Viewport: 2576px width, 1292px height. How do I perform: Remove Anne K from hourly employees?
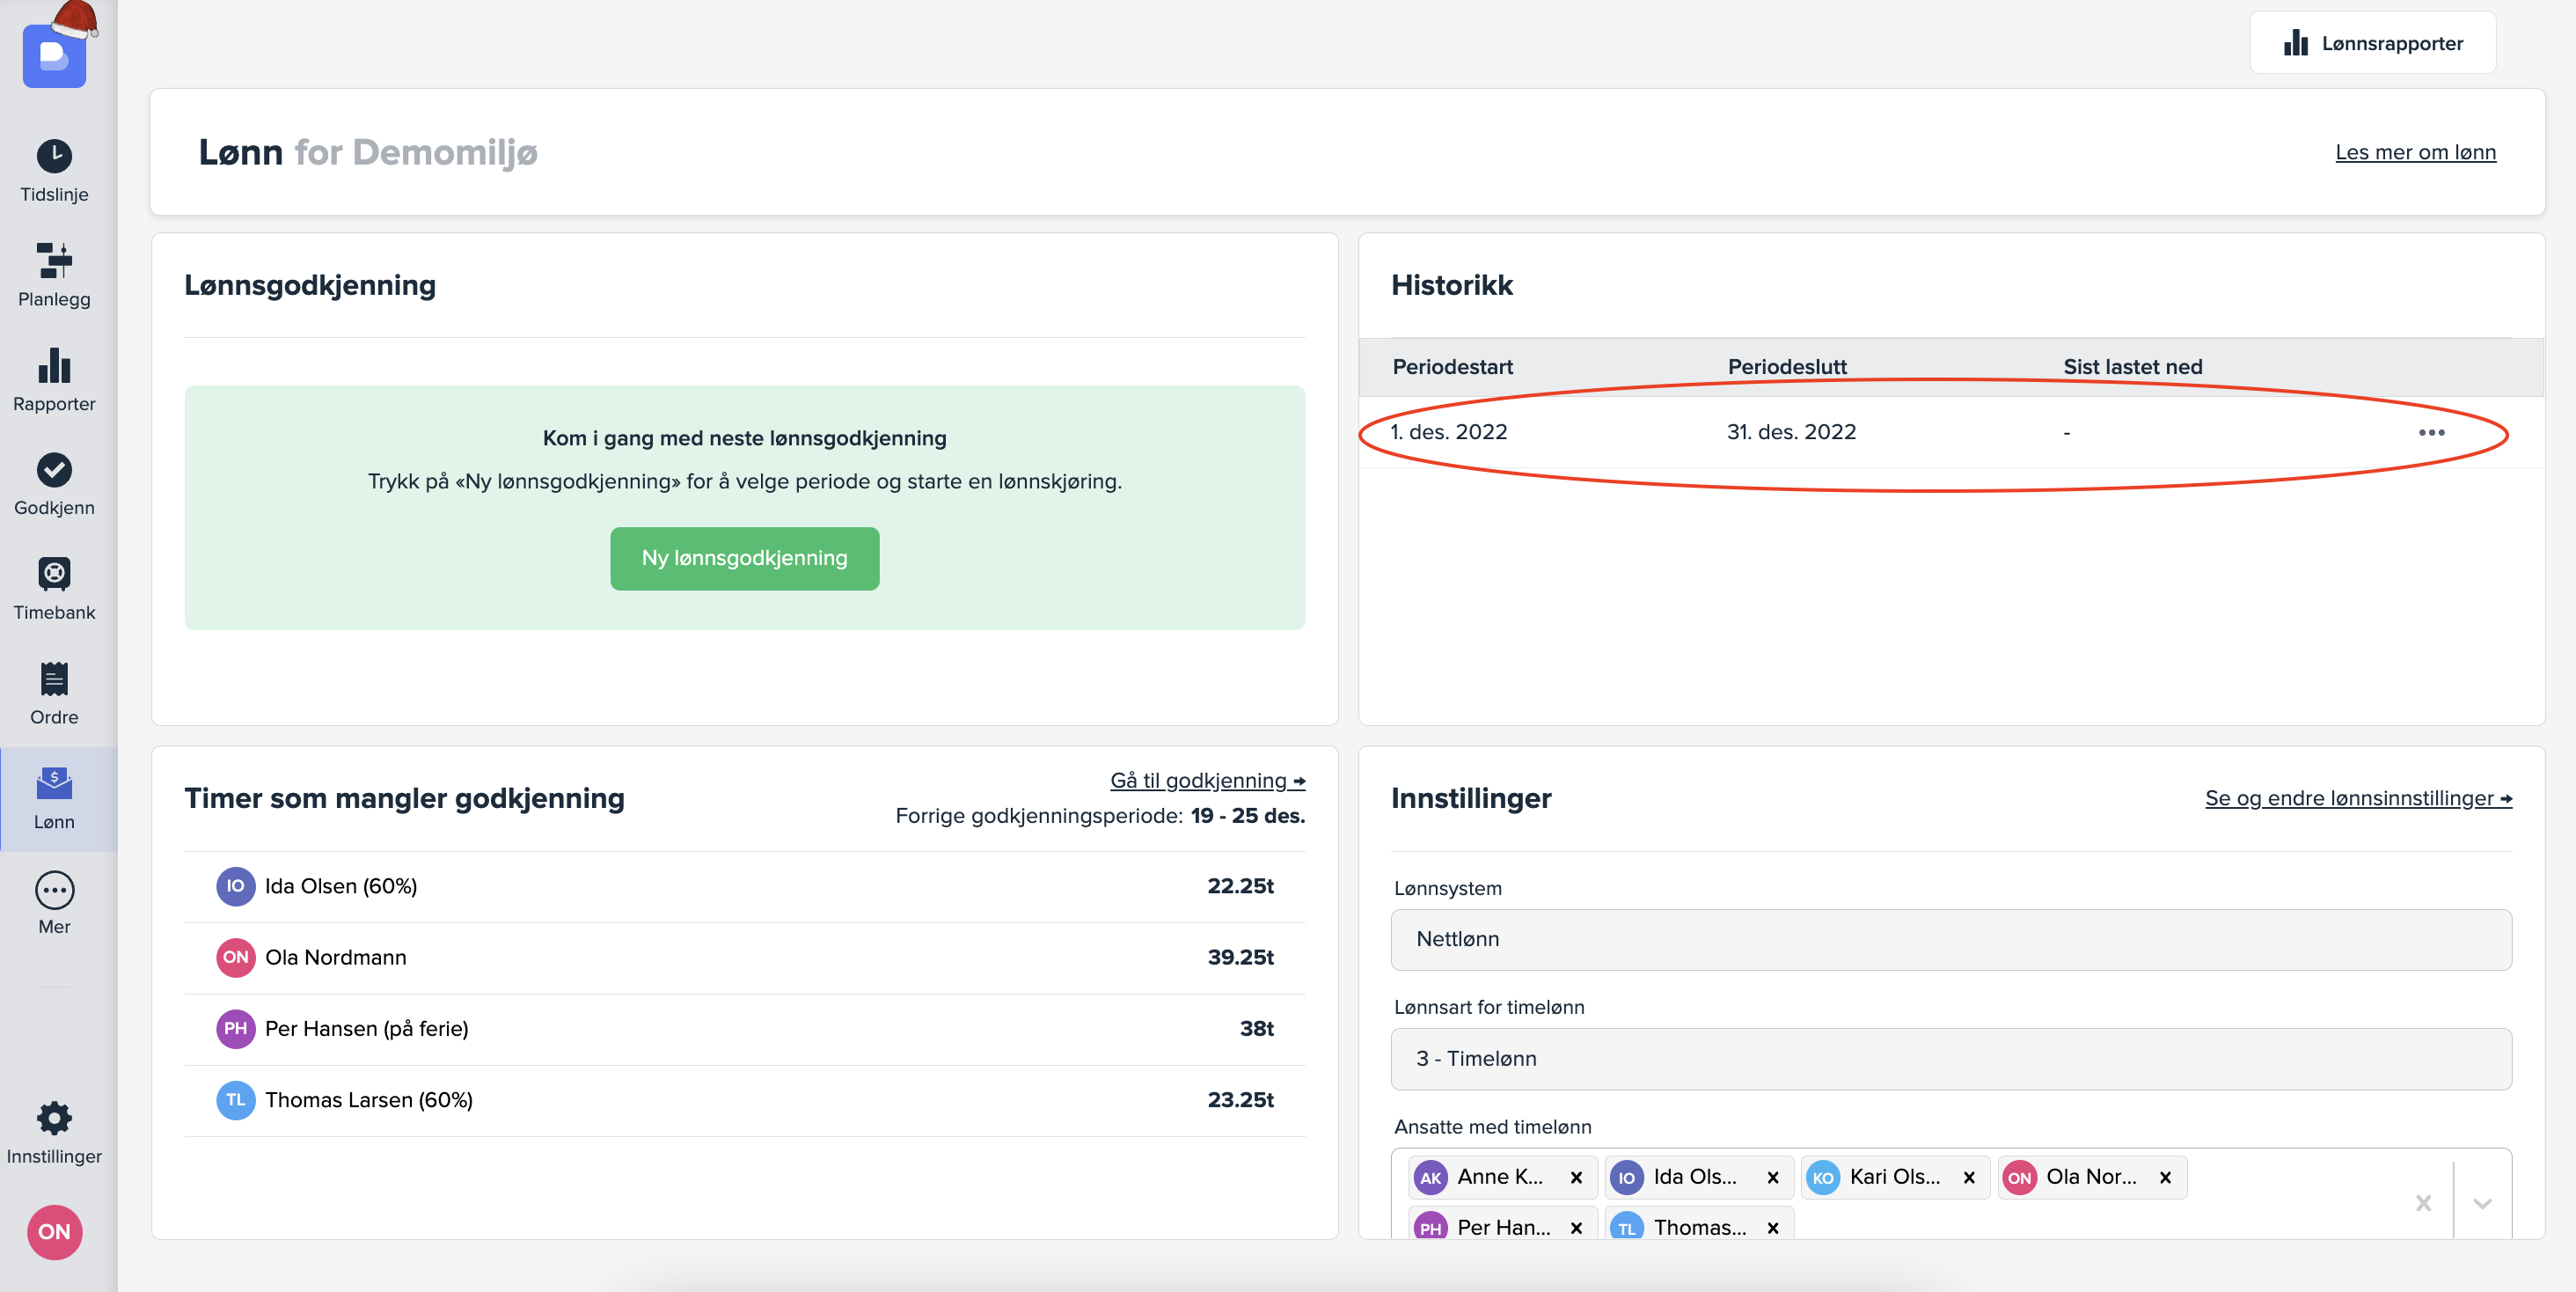tap(1576, 1177)
